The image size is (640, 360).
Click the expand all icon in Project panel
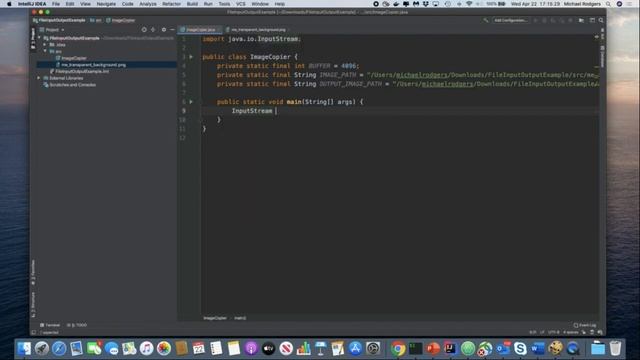[153, 30]
